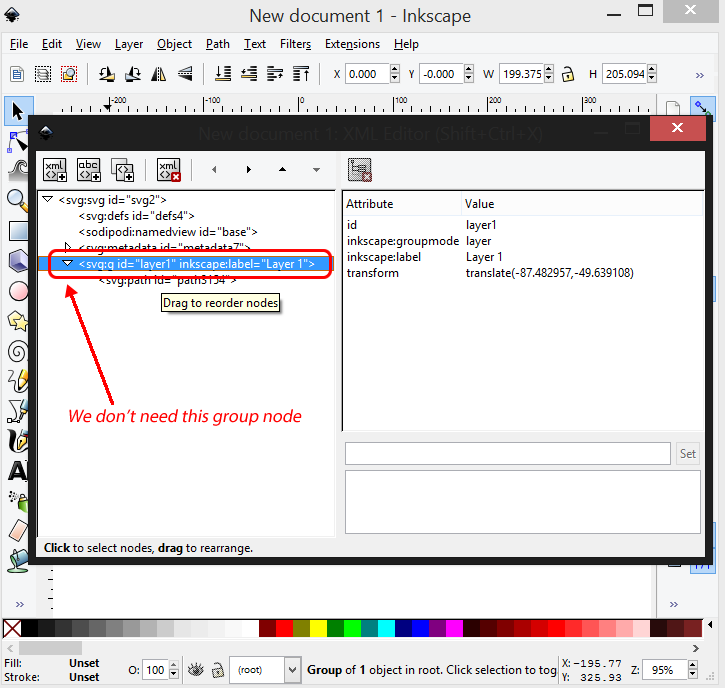Click the Raise node up arrow
The width and height of the screenshot is (725, 688).
(x=283, y=169)
